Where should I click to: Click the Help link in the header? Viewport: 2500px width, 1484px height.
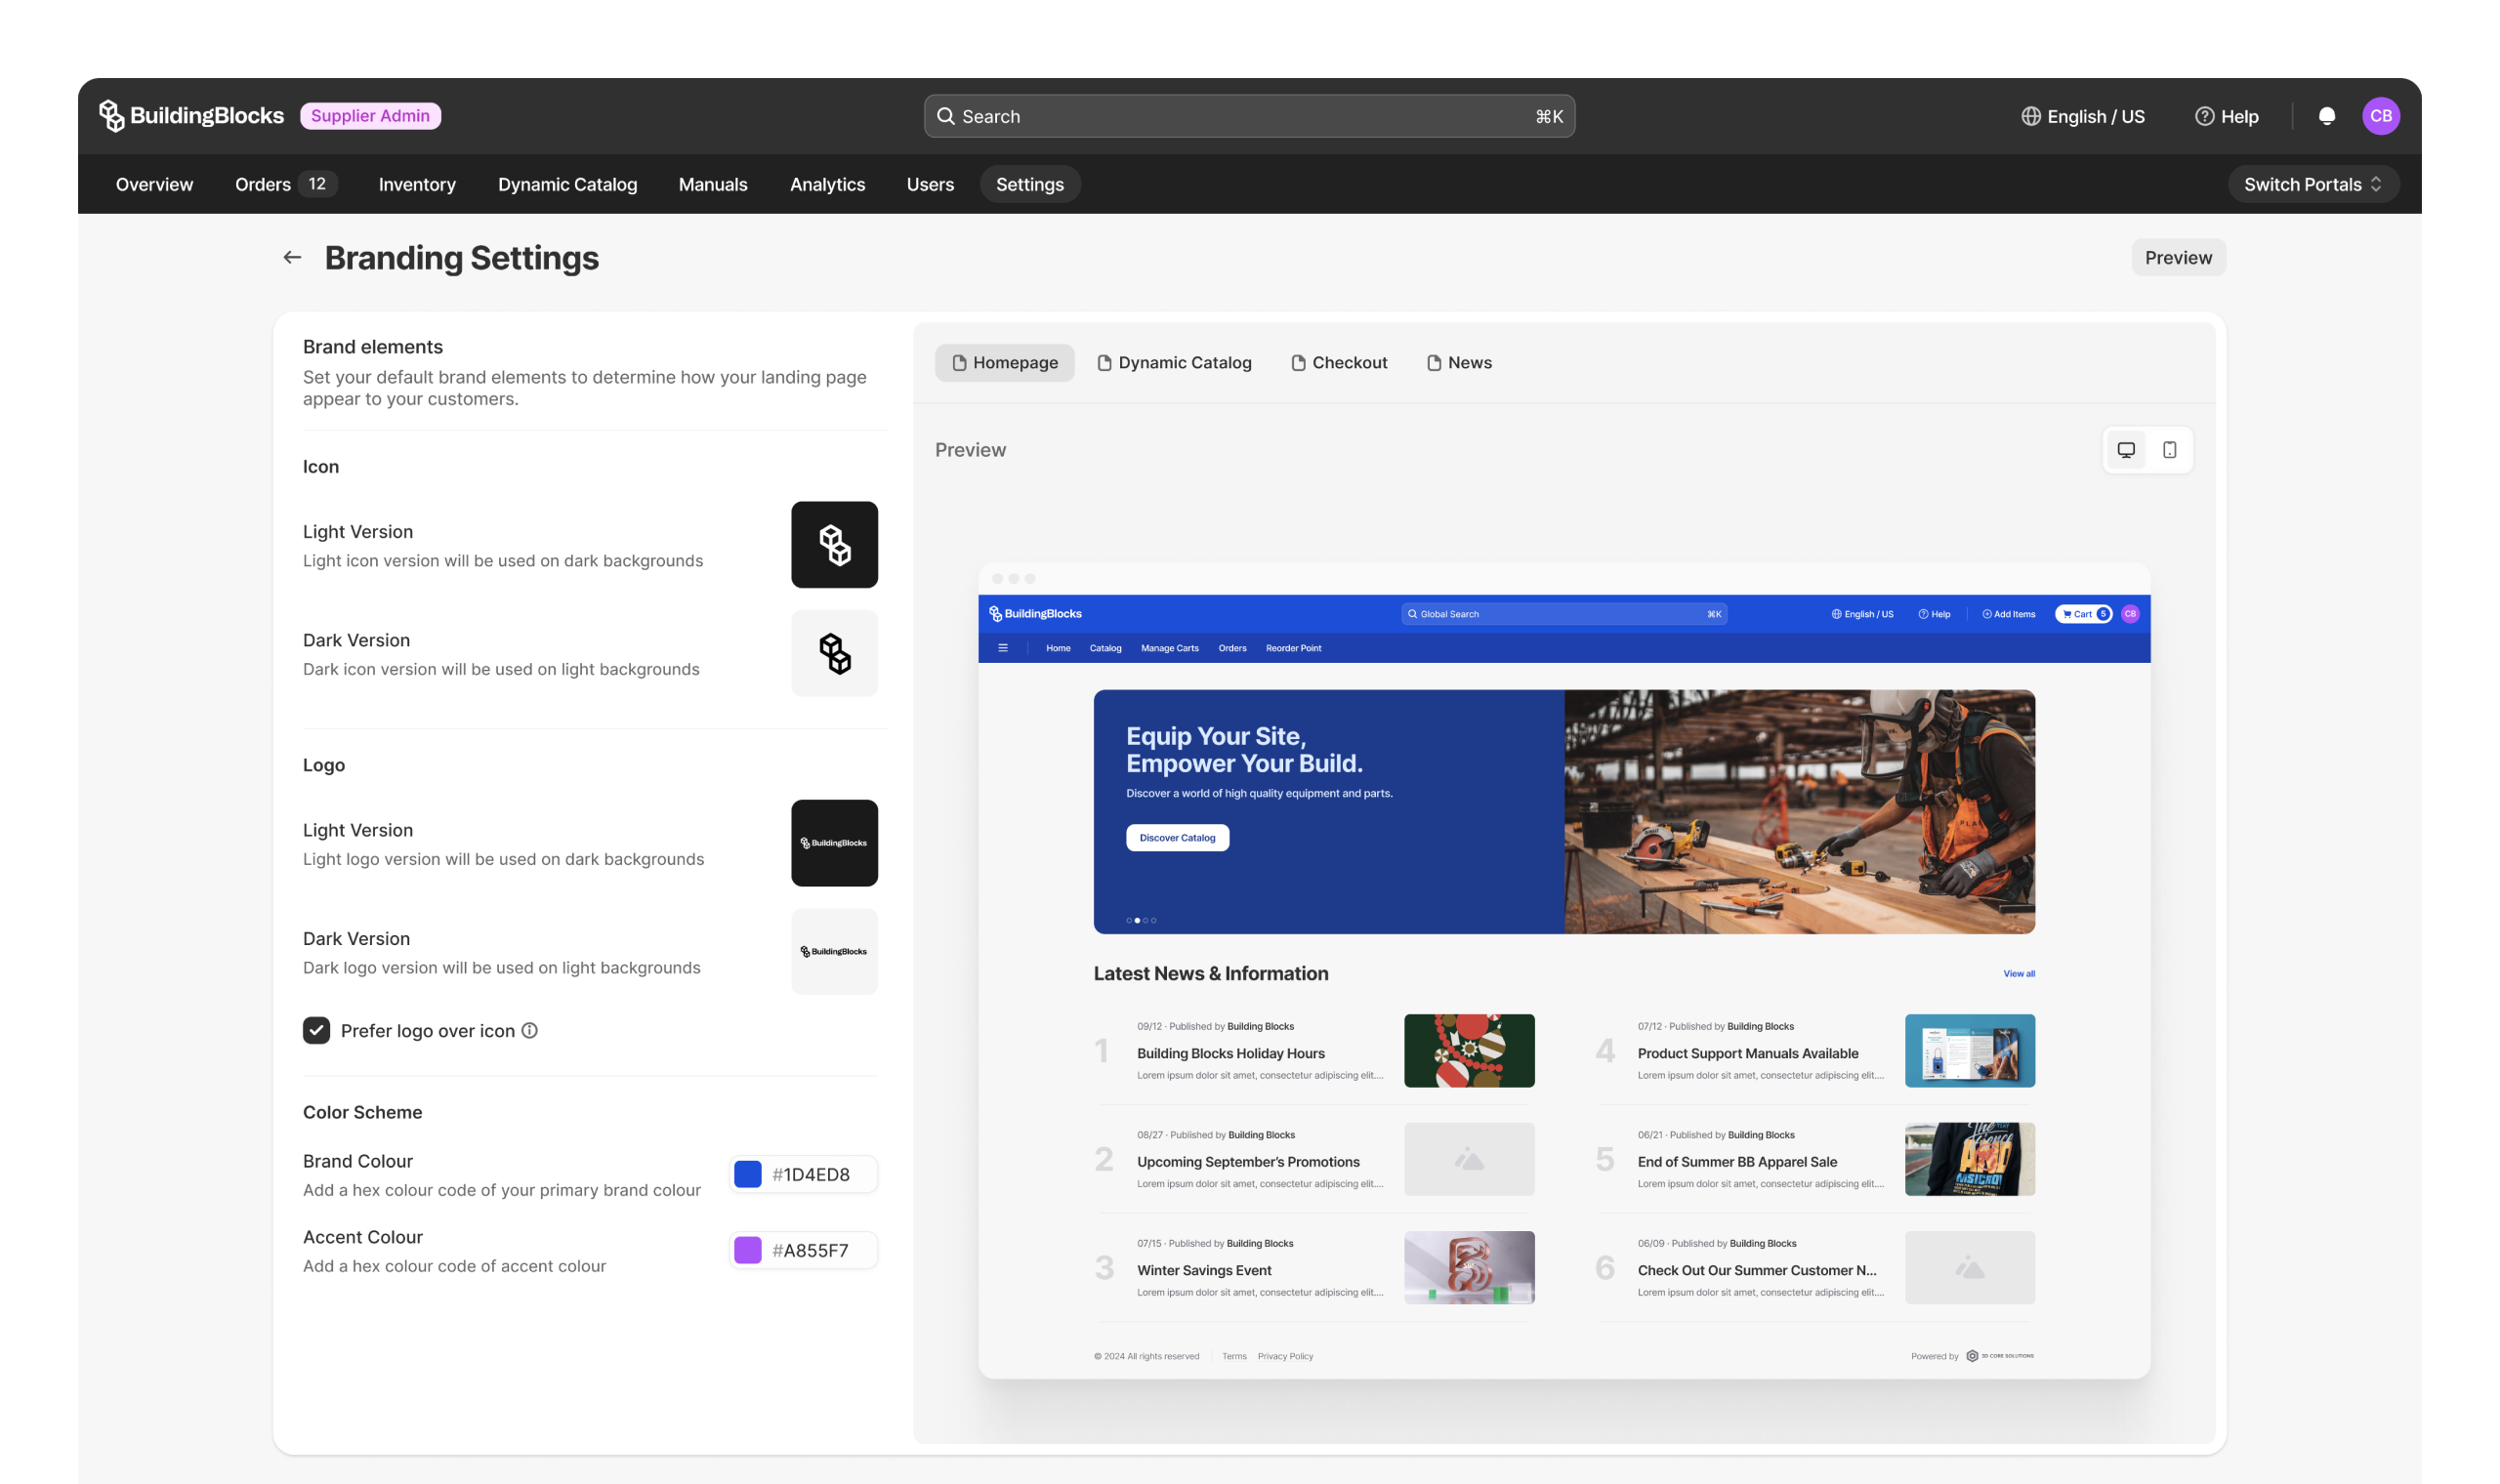tap(2226, 116)
